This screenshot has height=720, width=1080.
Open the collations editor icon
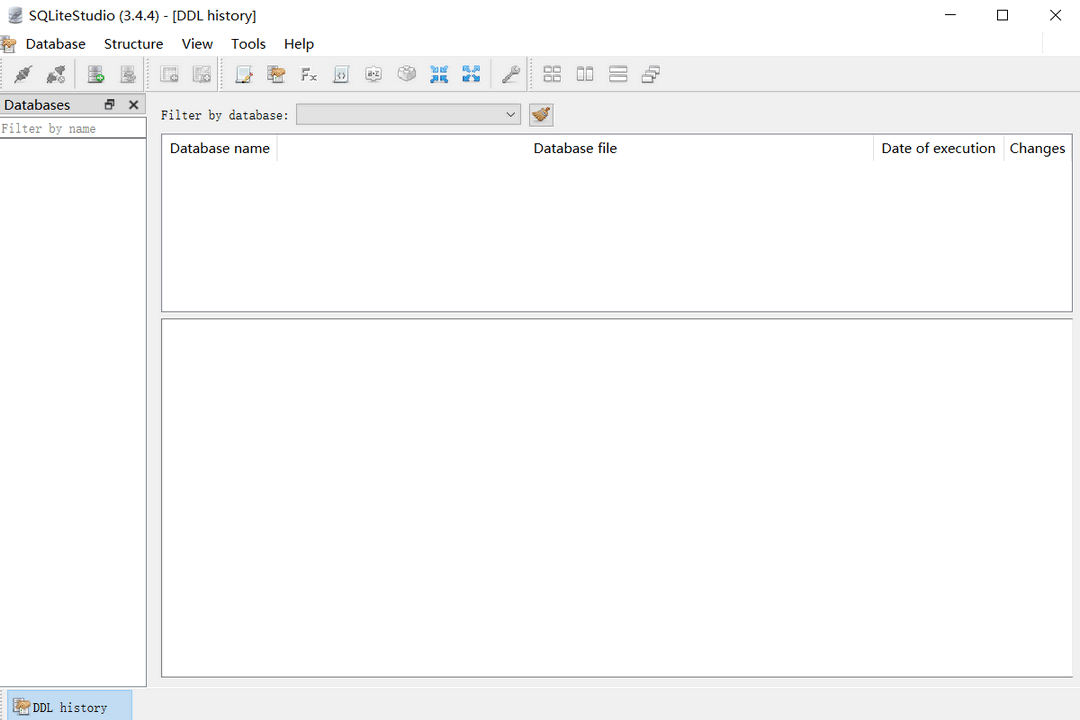[373, 74]
